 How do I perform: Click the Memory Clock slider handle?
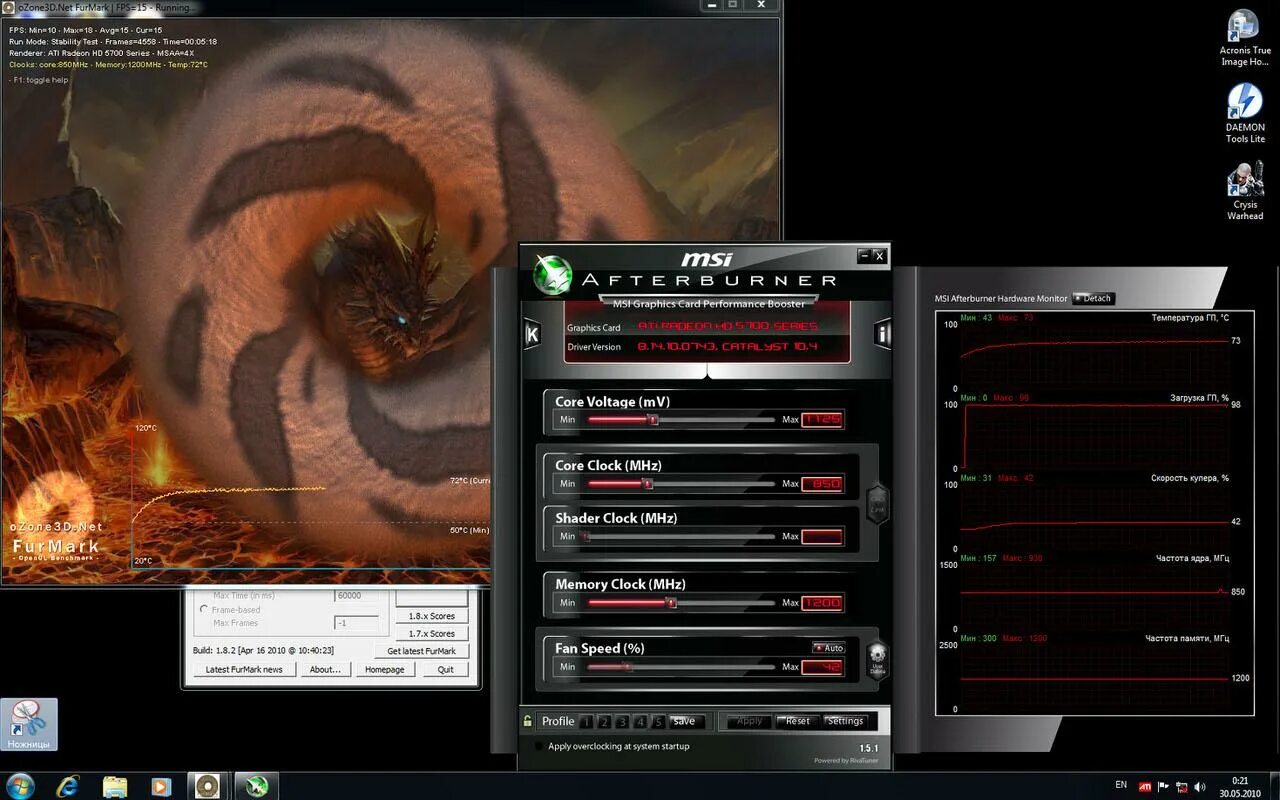coord(671,603)
